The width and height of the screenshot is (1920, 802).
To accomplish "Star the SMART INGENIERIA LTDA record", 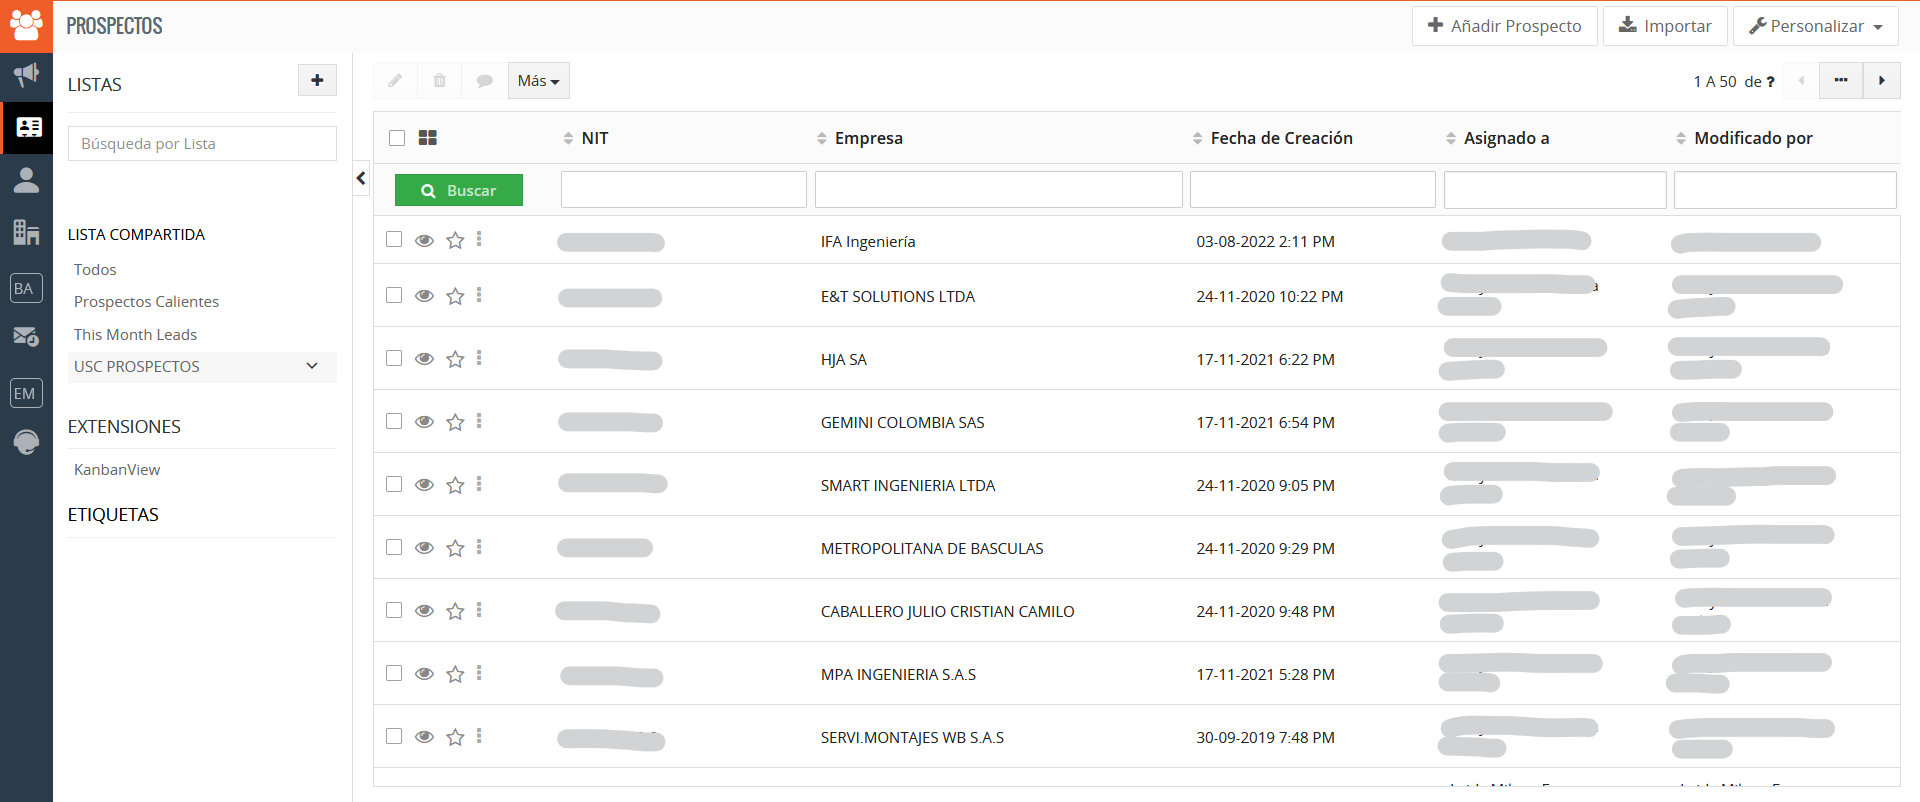I will 455,485.
